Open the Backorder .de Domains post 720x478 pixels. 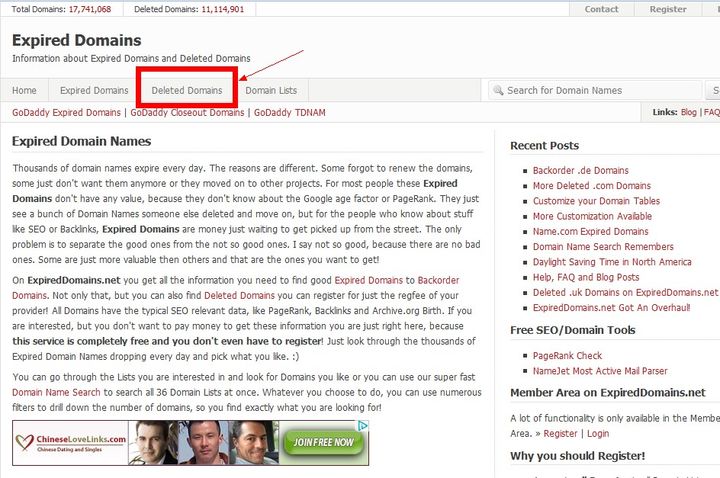[580, 171]
